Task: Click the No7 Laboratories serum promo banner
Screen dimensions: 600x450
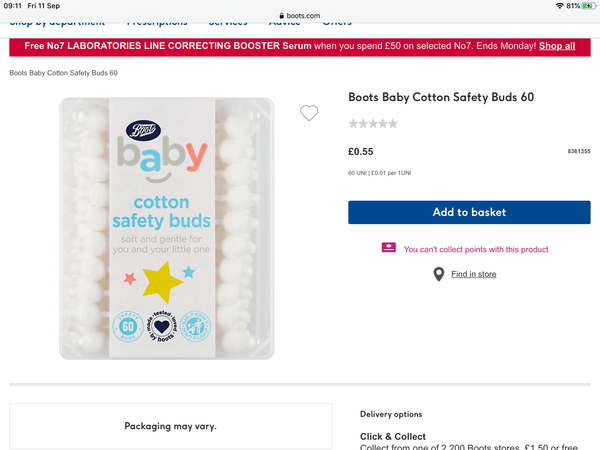Action: coord(270,46)
